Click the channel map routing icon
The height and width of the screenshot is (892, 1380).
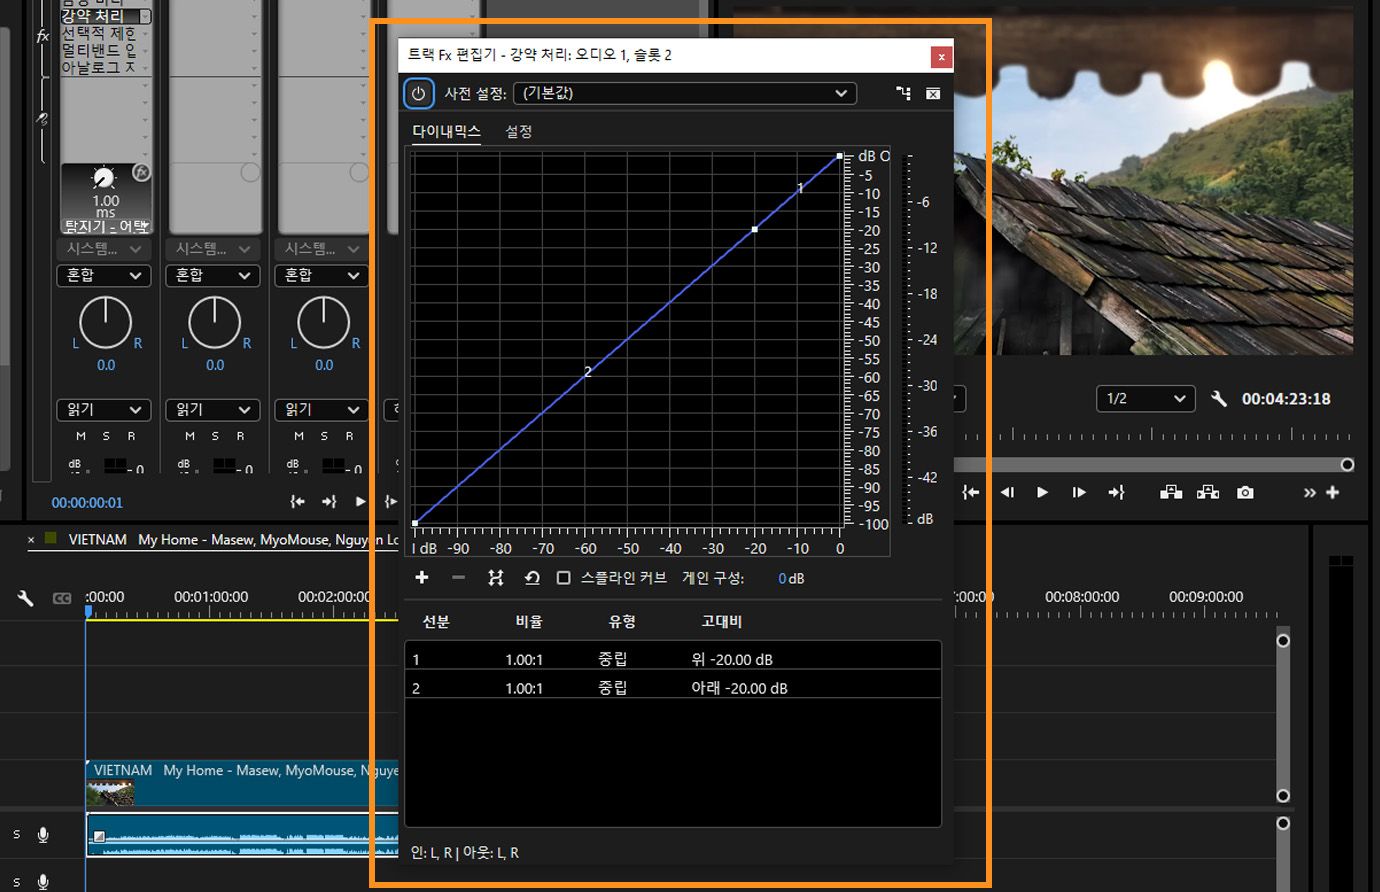pyautogui.click(x=903, y=93)
